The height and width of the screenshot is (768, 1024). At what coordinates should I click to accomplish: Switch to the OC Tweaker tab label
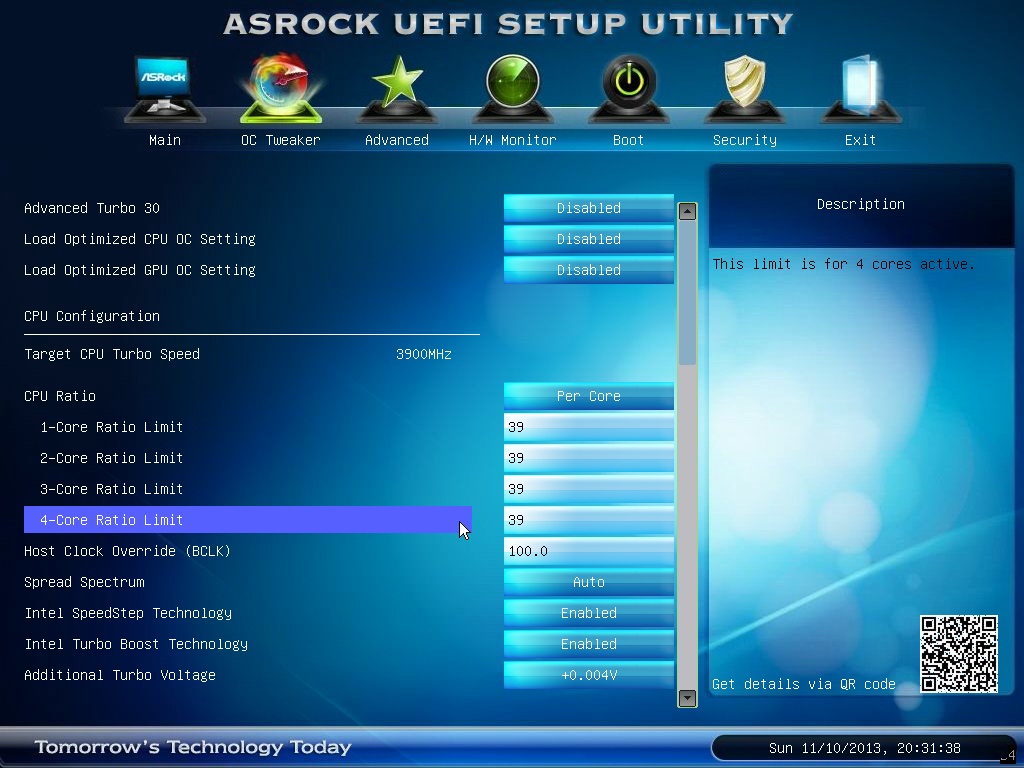click(281, 140)
